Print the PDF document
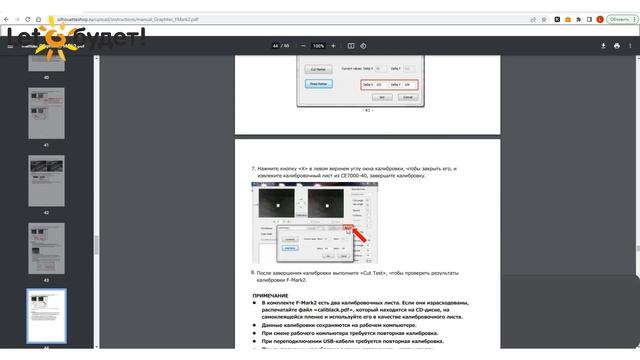Image resolution: width=640 pixels, height=360 pixels. click(x=617, y=46)
